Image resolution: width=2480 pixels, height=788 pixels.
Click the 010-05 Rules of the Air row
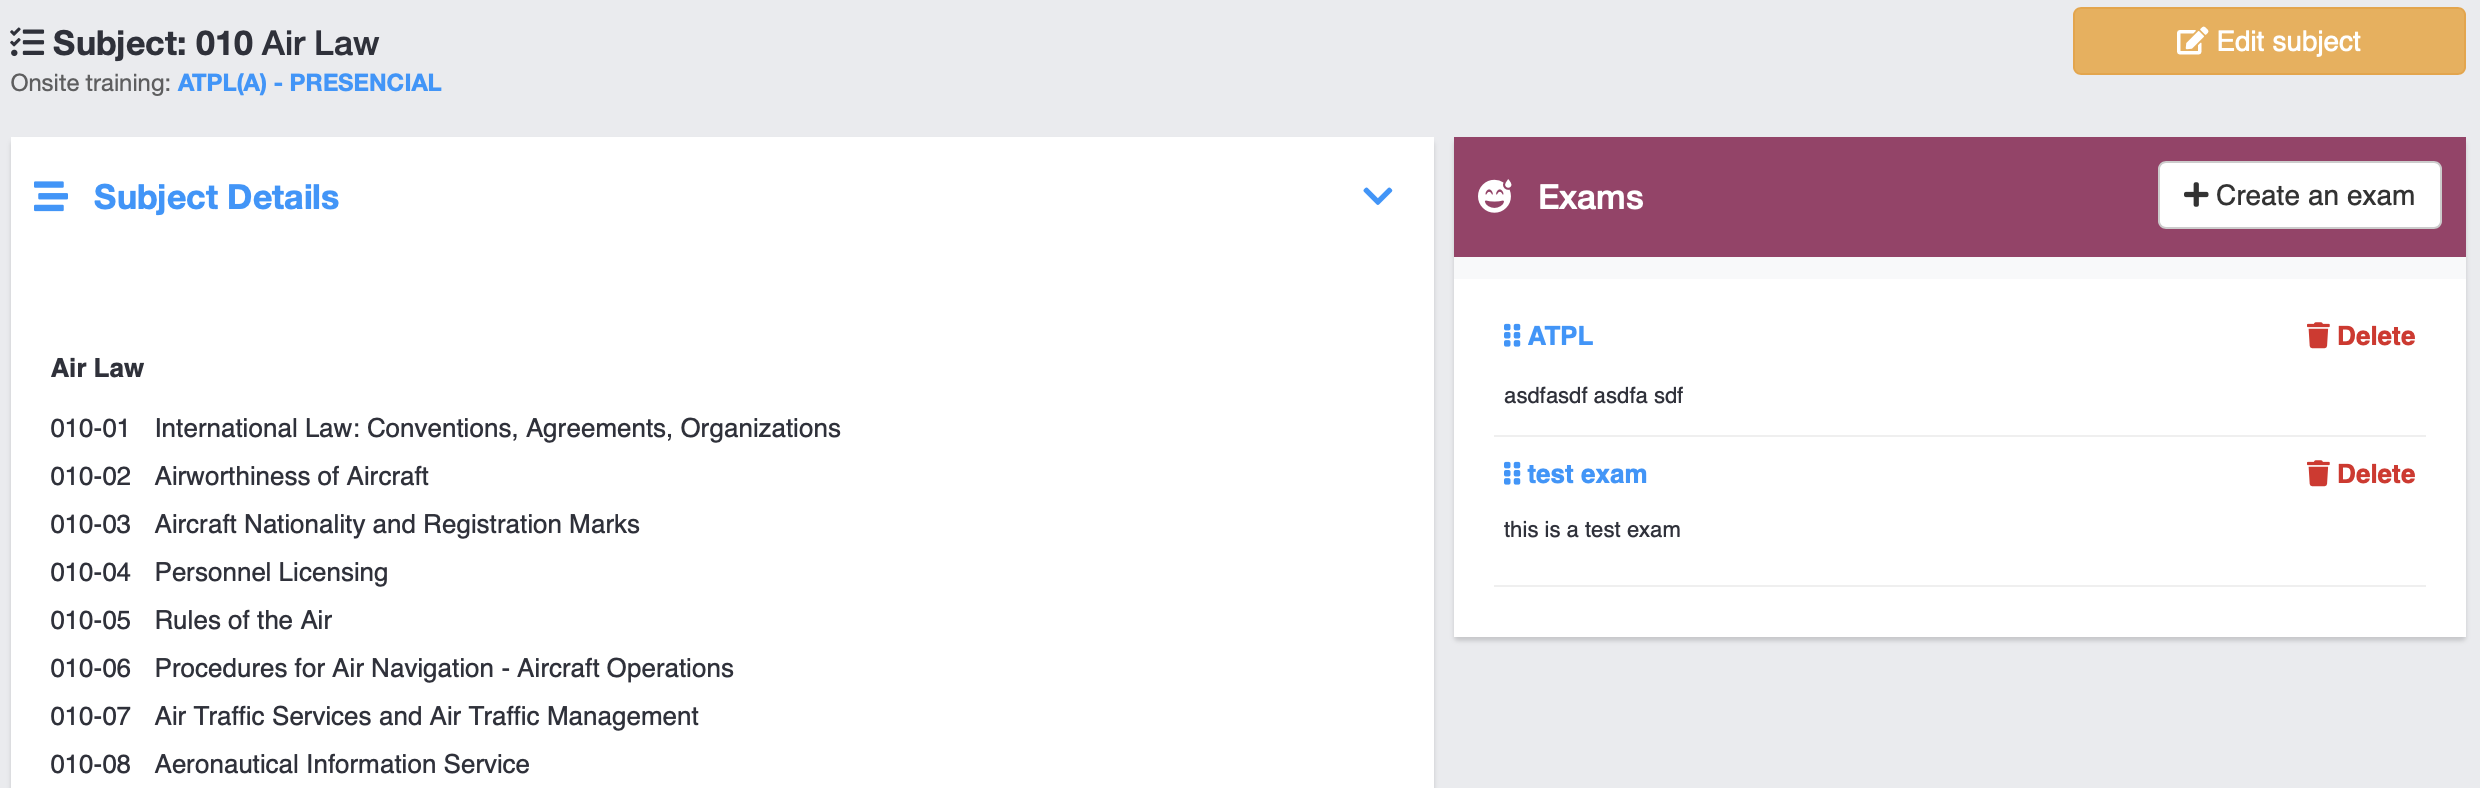coord(243,620)
